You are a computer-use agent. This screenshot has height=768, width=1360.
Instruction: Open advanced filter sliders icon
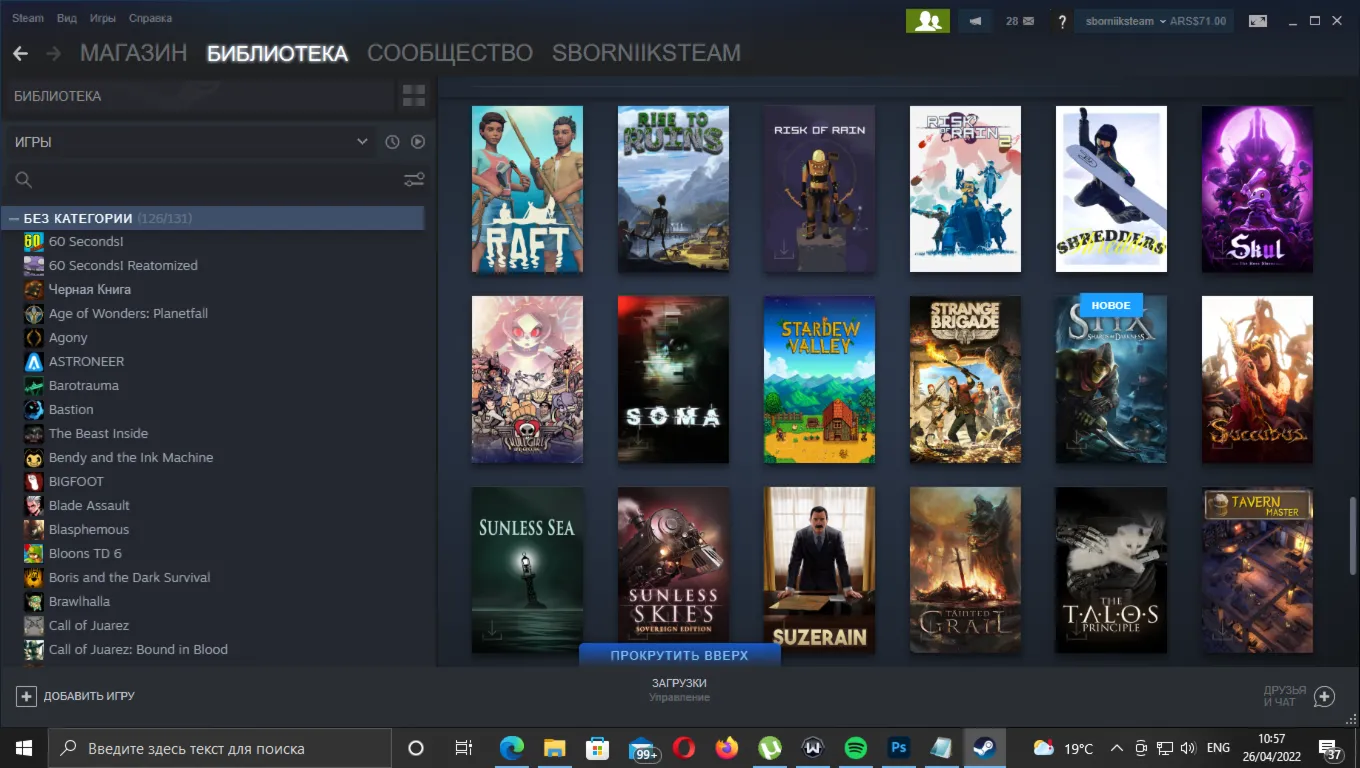tap(414, 180)
